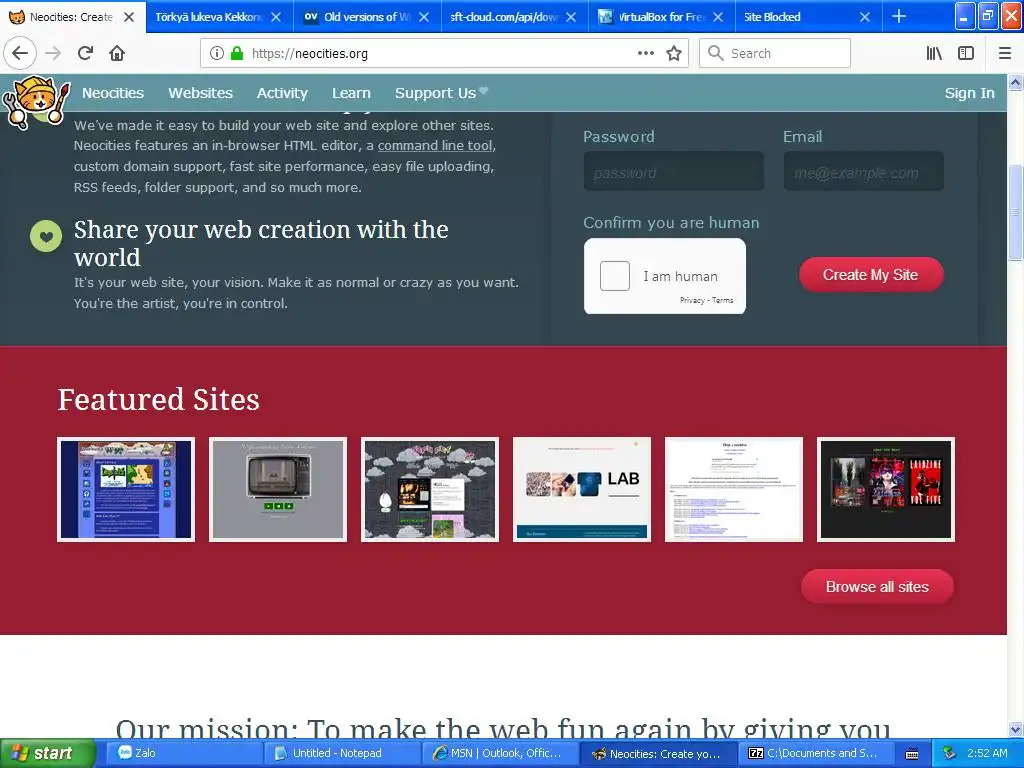Close the VirtualBox tab
The height and width of the screenshot is (768, 1024).
[x=718, y=17]
